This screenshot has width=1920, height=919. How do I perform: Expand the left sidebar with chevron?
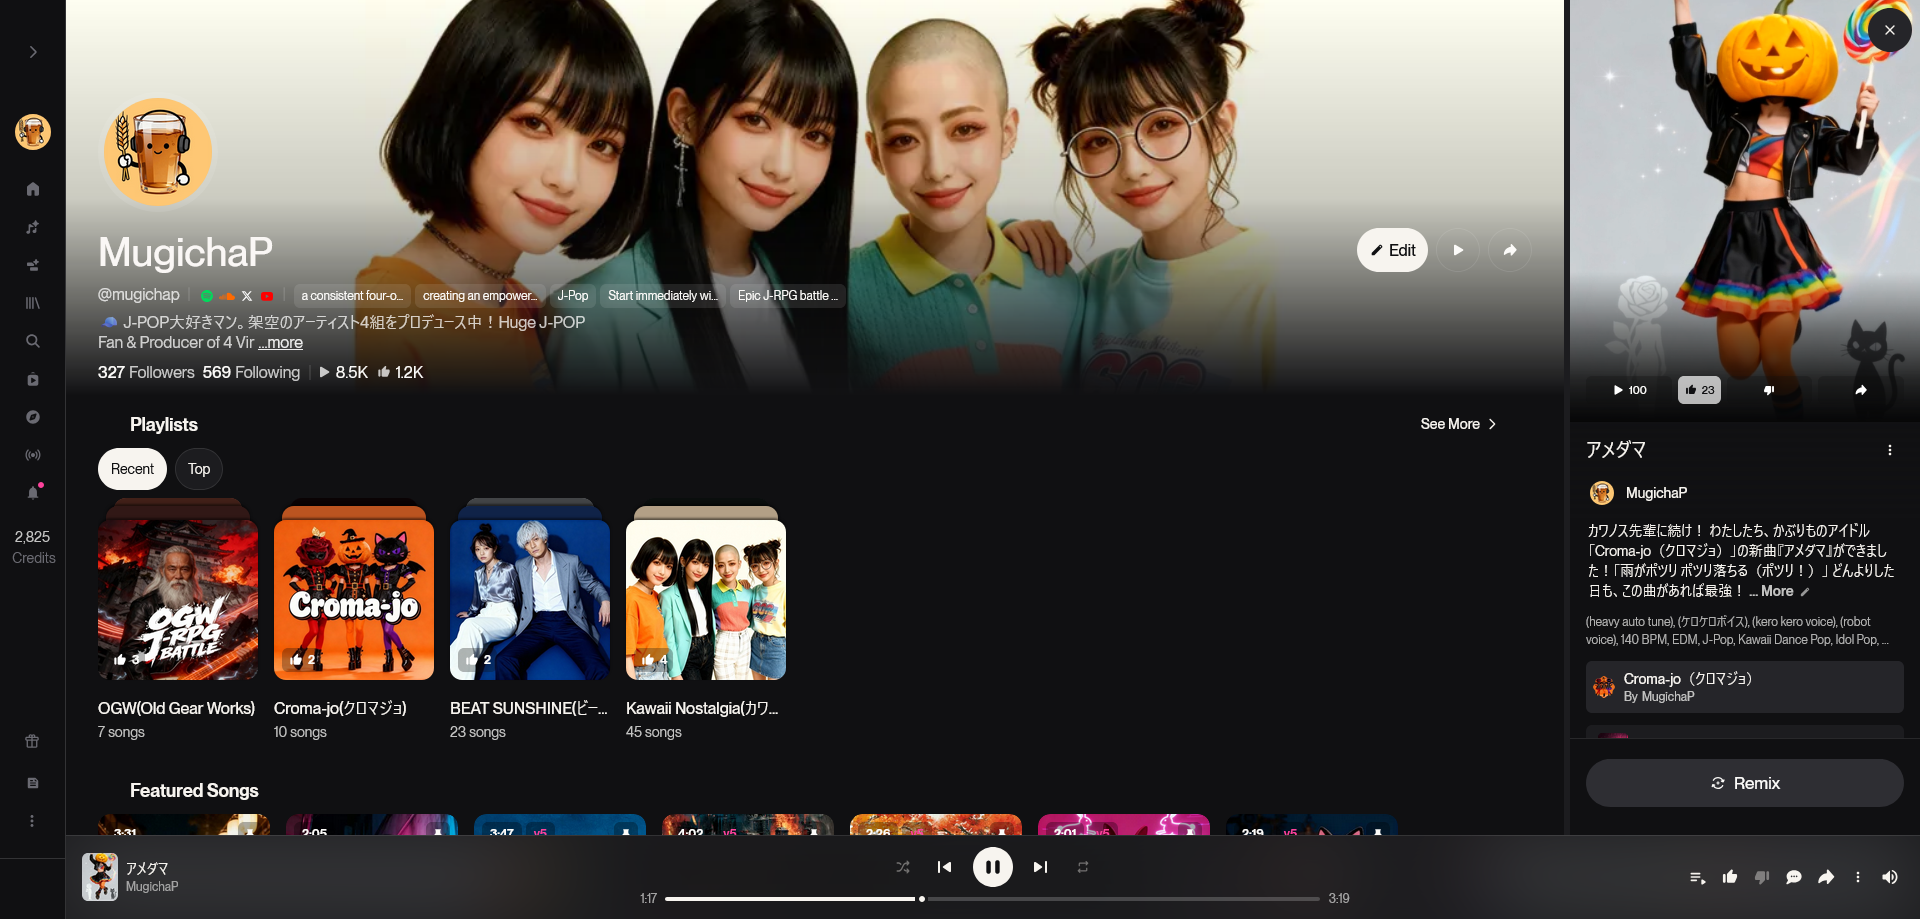[x=33, y=52]
